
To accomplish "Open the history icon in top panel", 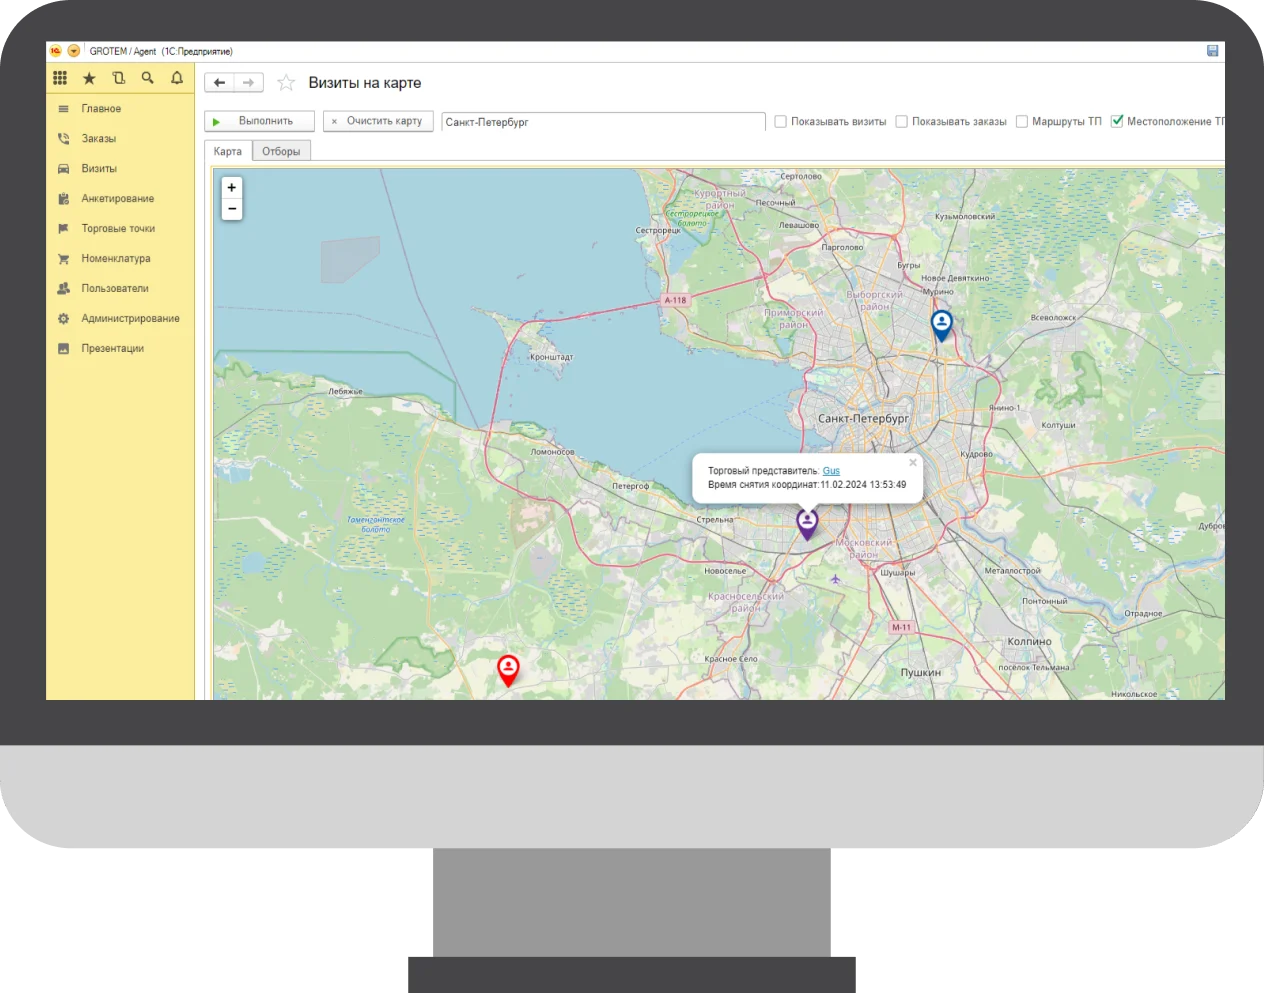I will click(x=118, y=78).
